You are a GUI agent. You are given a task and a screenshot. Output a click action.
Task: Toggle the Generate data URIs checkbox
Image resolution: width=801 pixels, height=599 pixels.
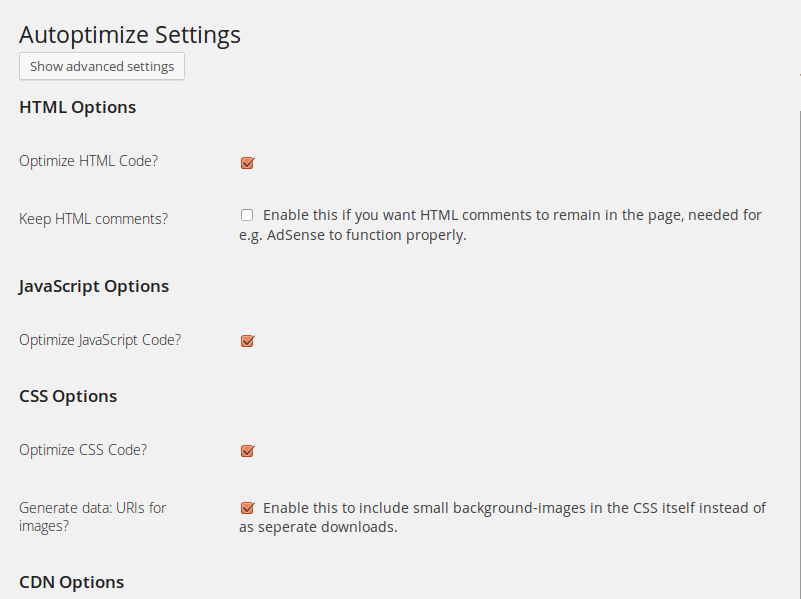pyautogui.click(x=247, y=508)
